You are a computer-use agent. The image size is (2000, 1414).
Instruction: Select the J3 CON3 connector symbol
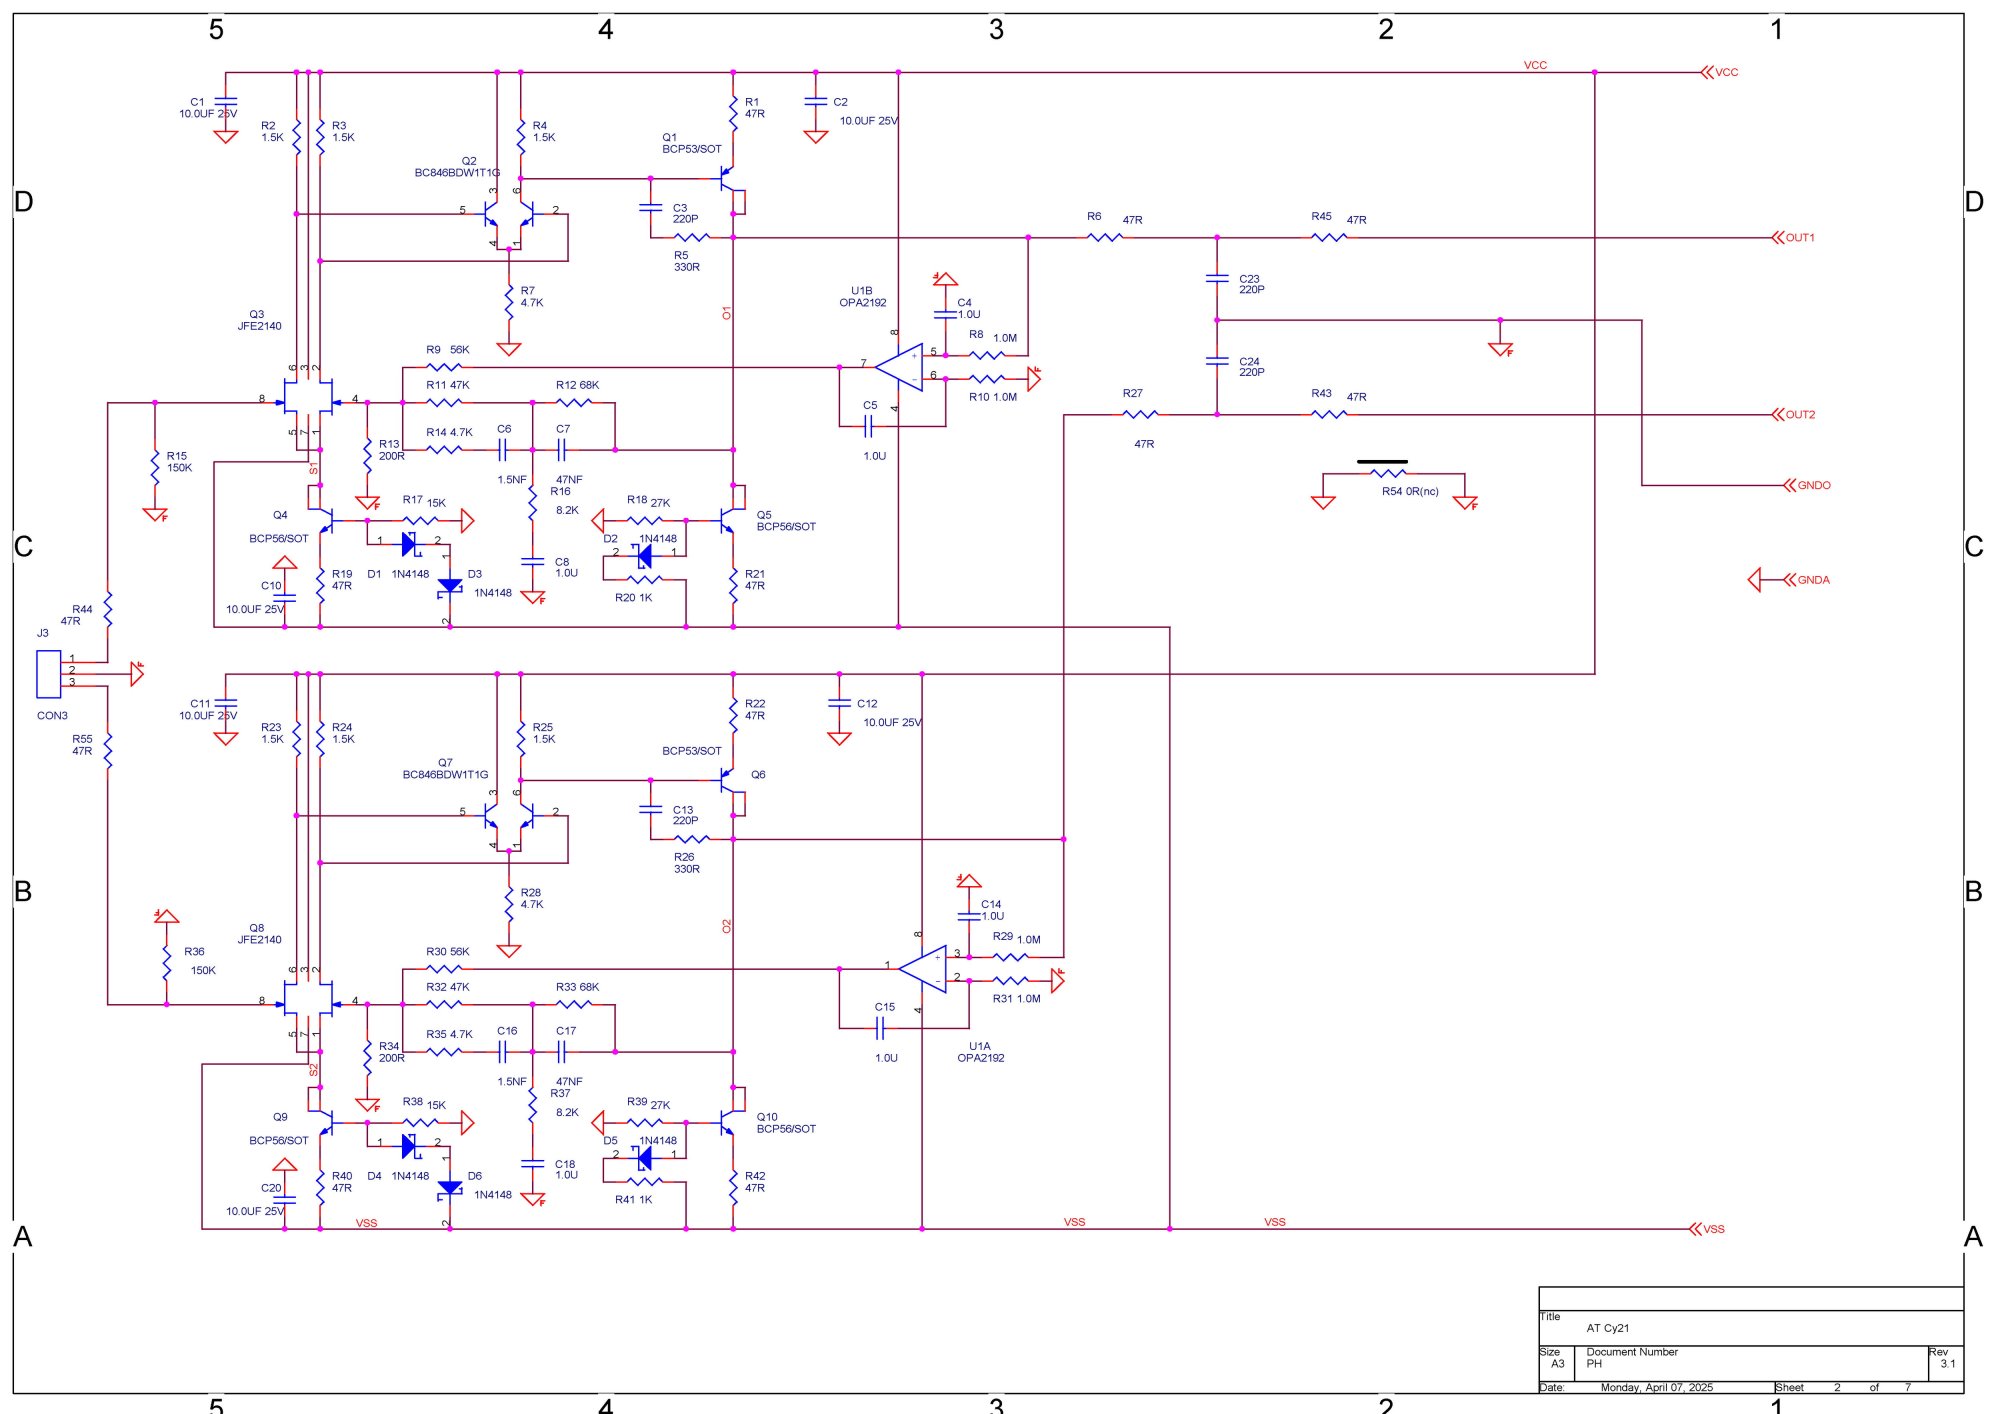point(48,674)
